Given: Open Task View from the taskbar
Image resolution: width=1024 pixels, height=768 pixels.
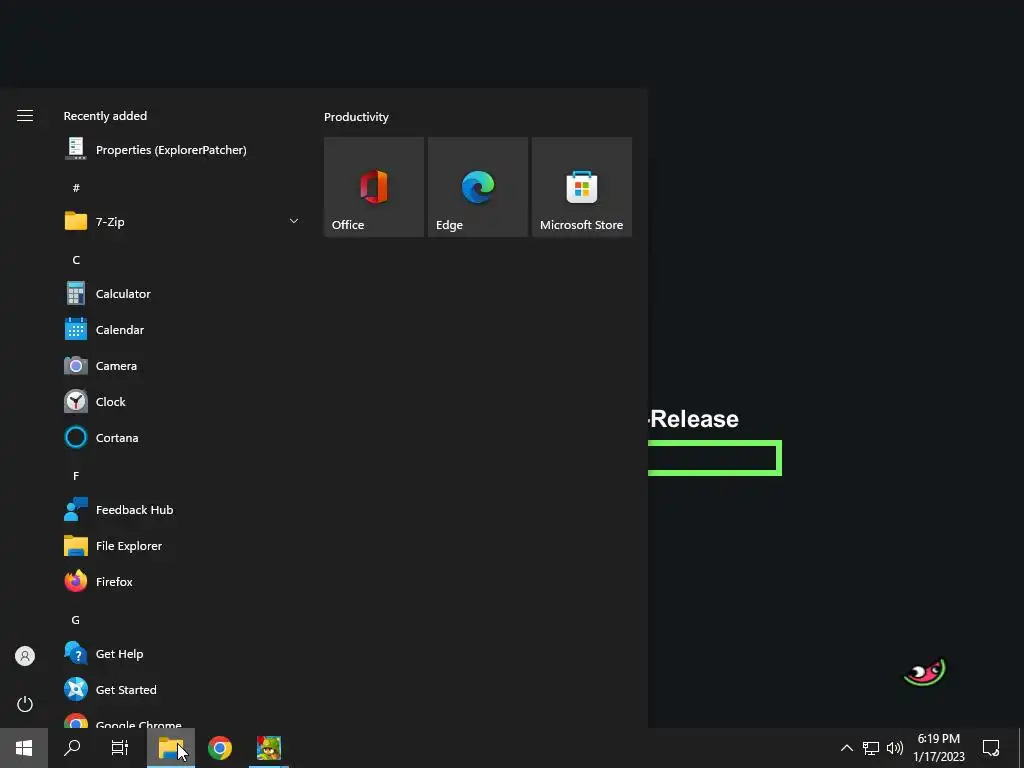Looking at the screenshot, I should pyautogui.click(x=120, y=748).
